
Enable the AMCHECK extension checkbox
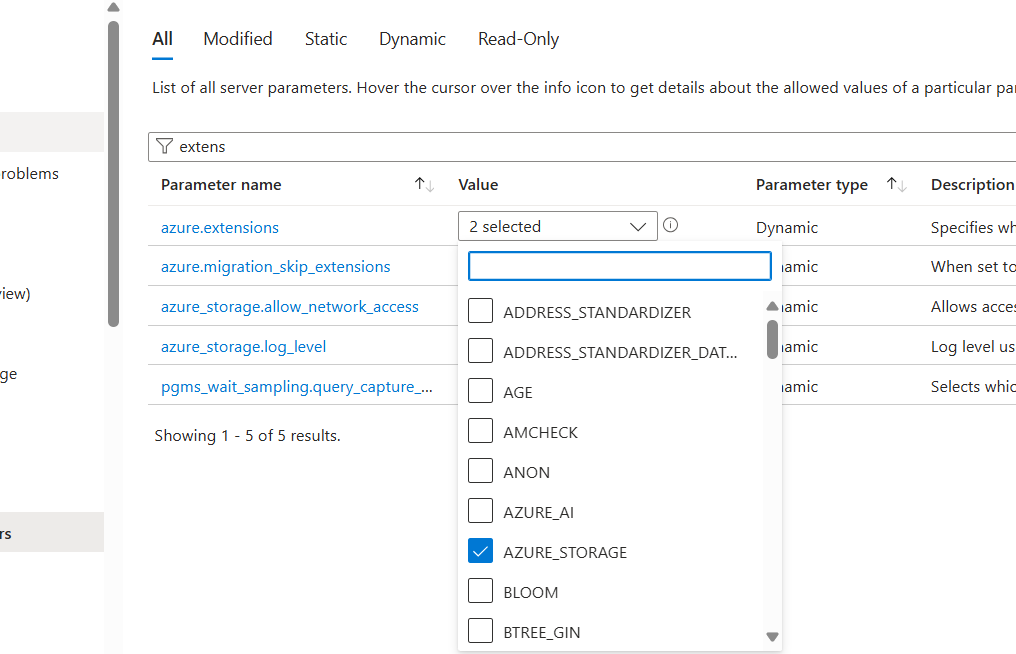[x=480, y=430]
